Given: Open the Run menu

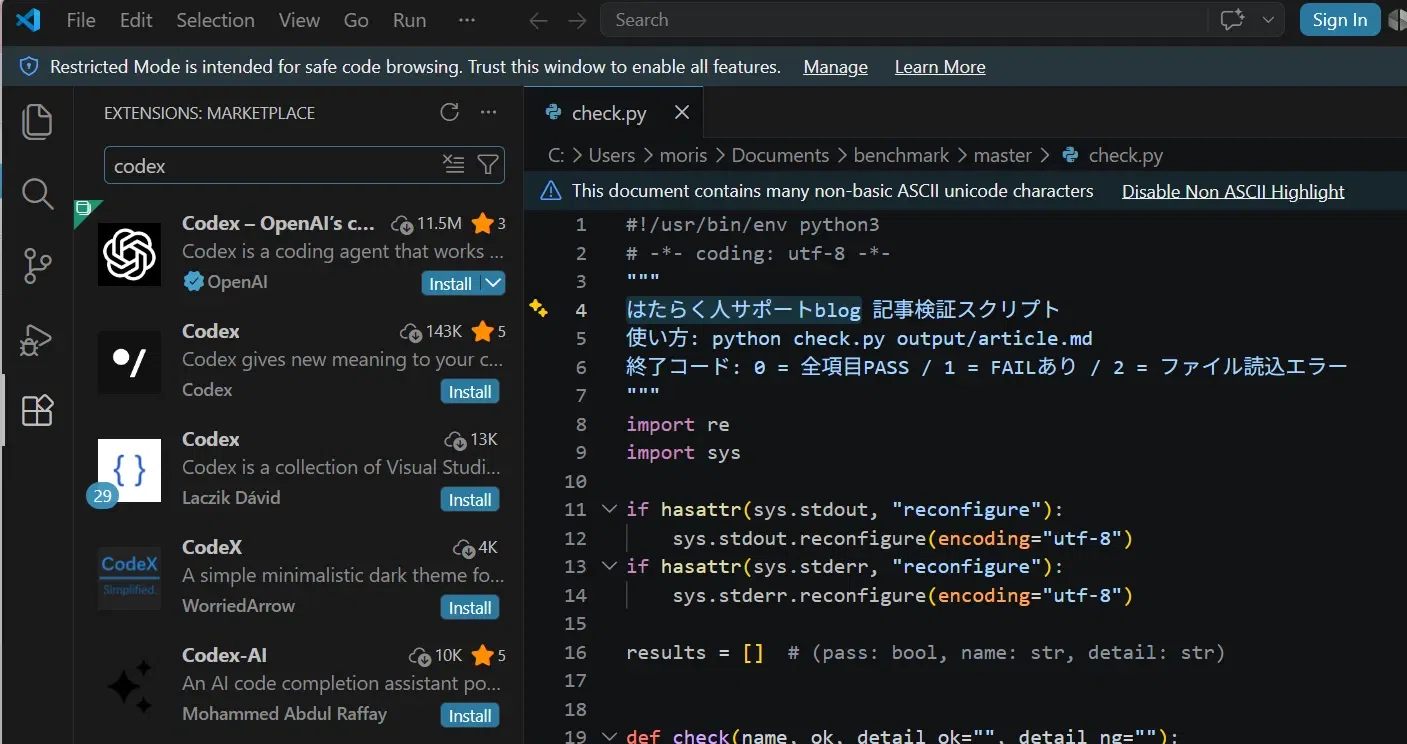Looking at the screenshot, I should [x=410, y=20].
